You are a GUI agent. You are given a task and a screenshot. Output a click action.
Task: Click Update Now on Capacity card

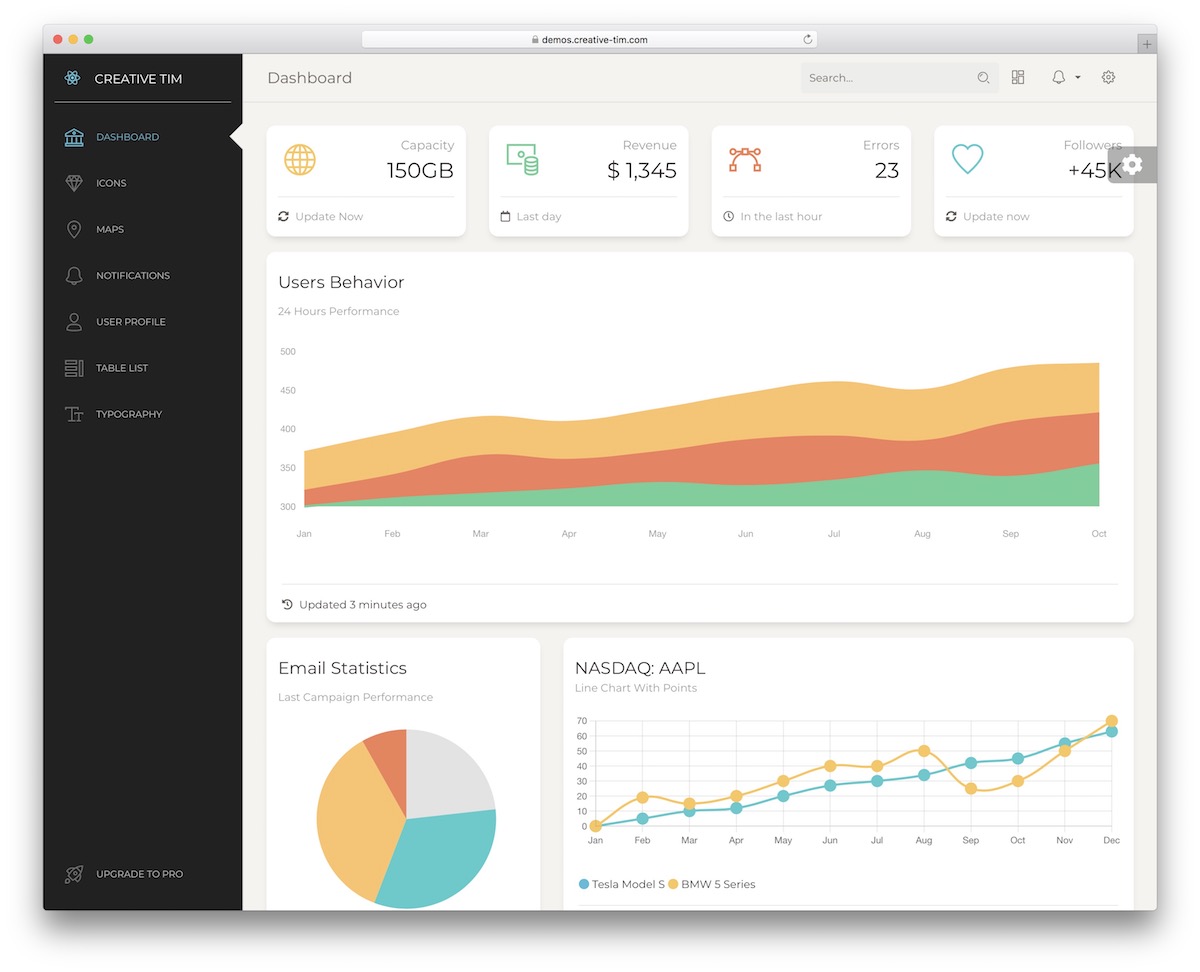pos(328,216)
